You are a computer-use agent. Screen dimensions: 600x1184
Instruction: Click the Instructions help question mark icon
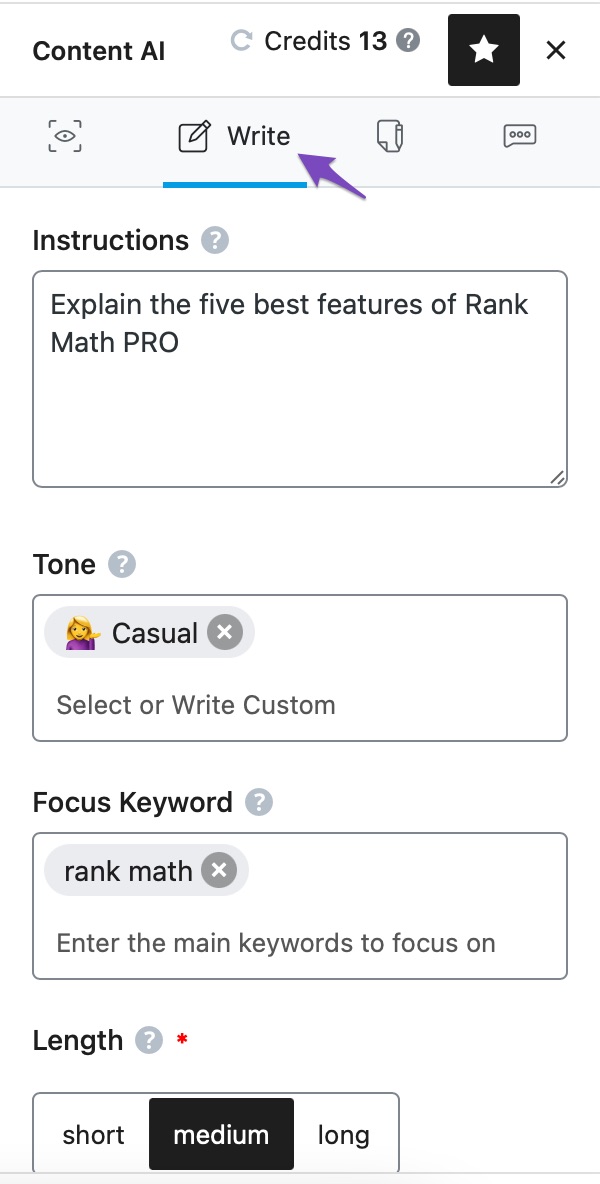tap(213, 240)
